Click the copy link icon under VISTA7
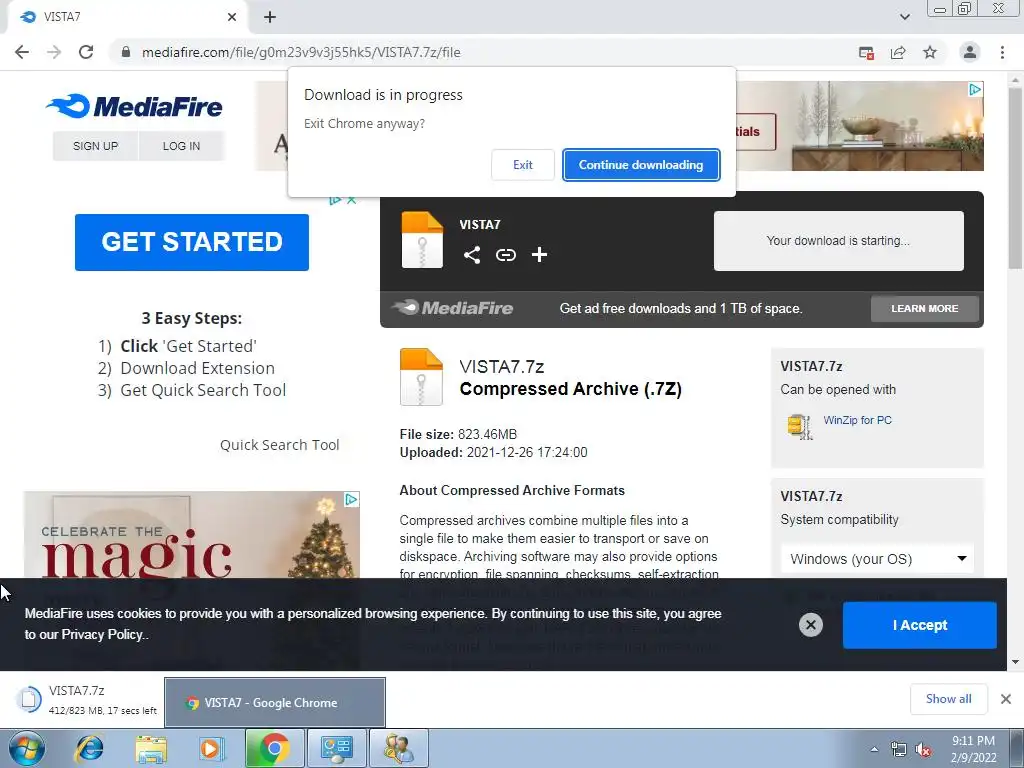 505,255
